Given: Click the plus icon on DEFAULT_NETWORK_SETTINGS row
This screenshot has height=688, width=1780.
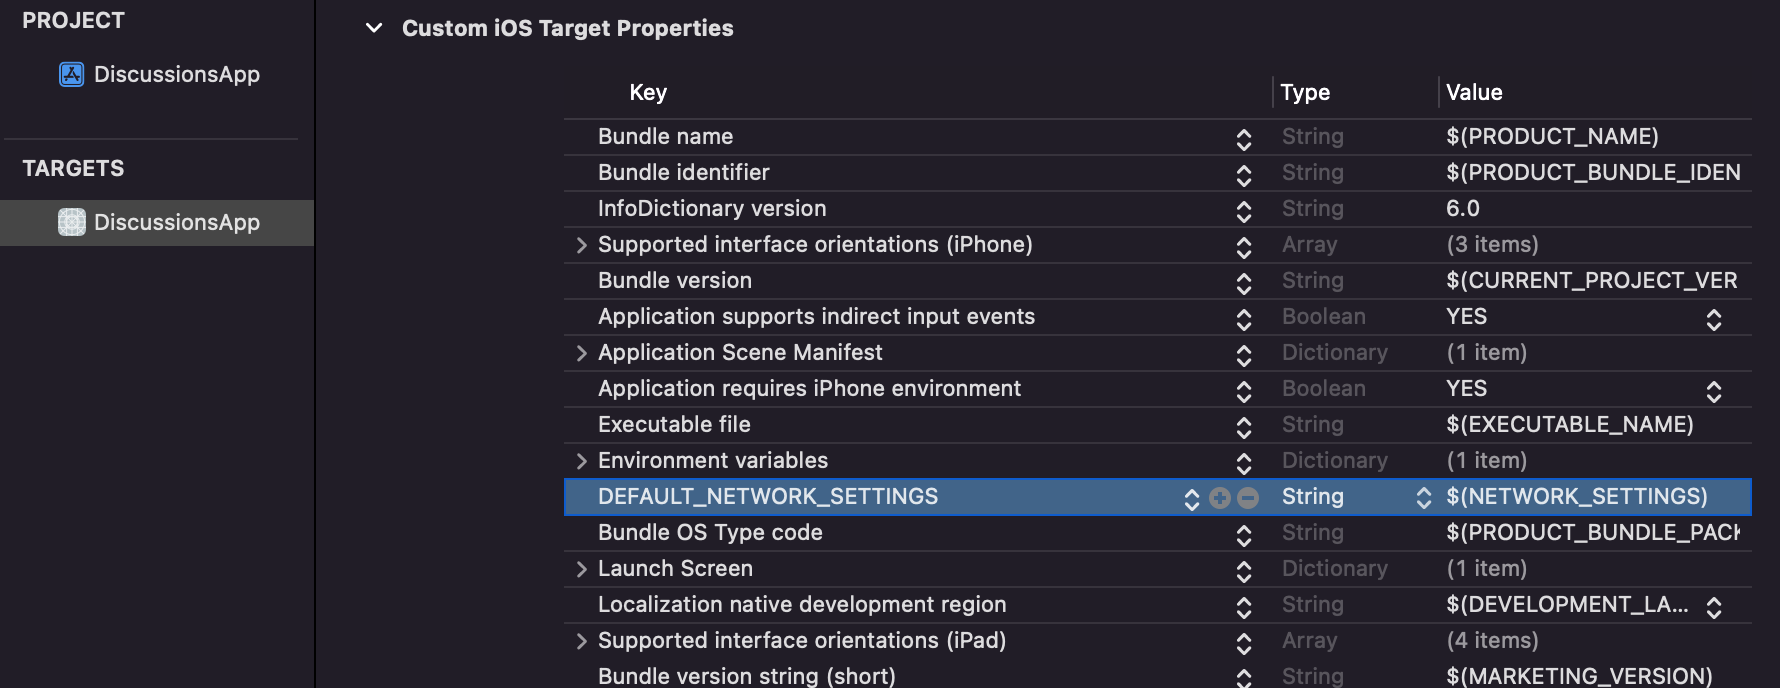Looking at the screenshot, I should [1219, 498].
